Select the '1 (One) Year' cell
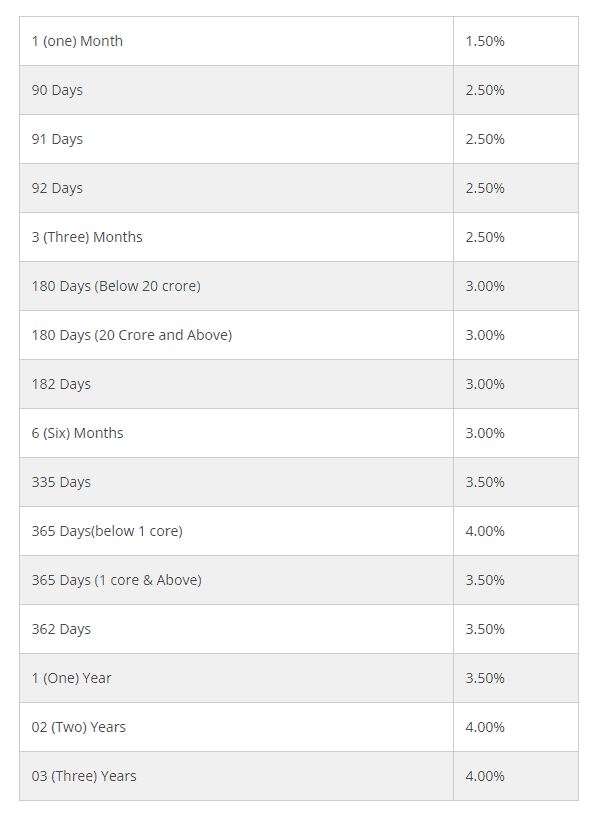599x823 pixels. pos(236,678)
